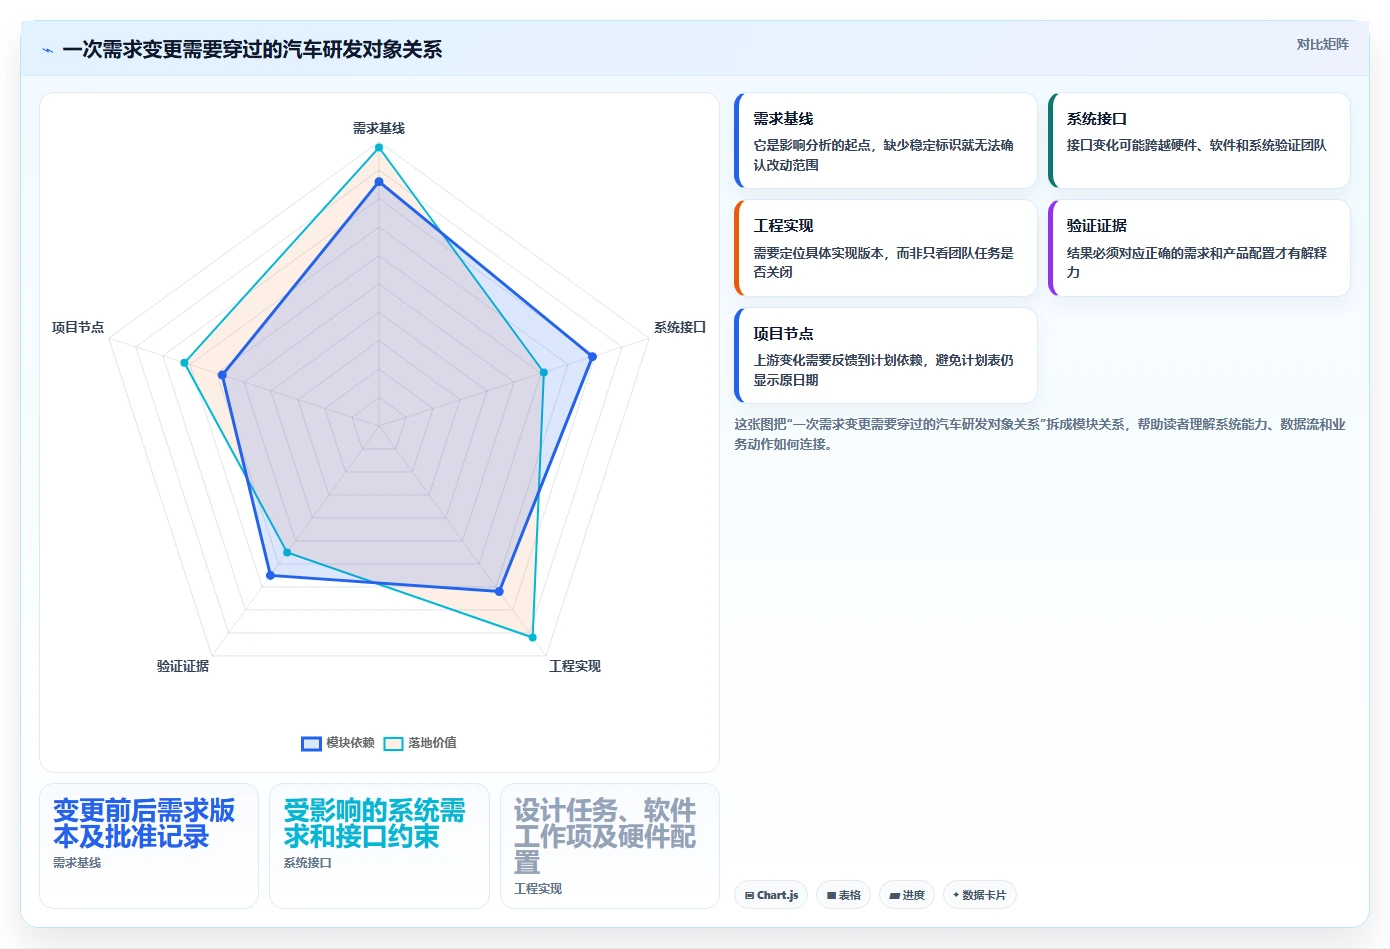Click the 验证证据 radar axis label
Screen dimensions: 1390x949
click(x=183, y=666)
